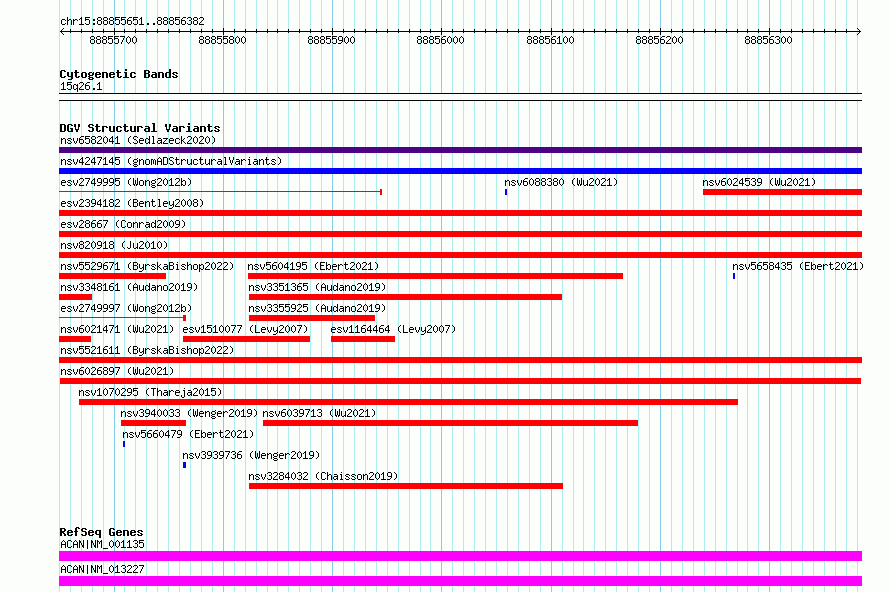Click the red bar under nsv5604195
The height and width of the screenshot is (592, 890).
[x=435, y=276]
